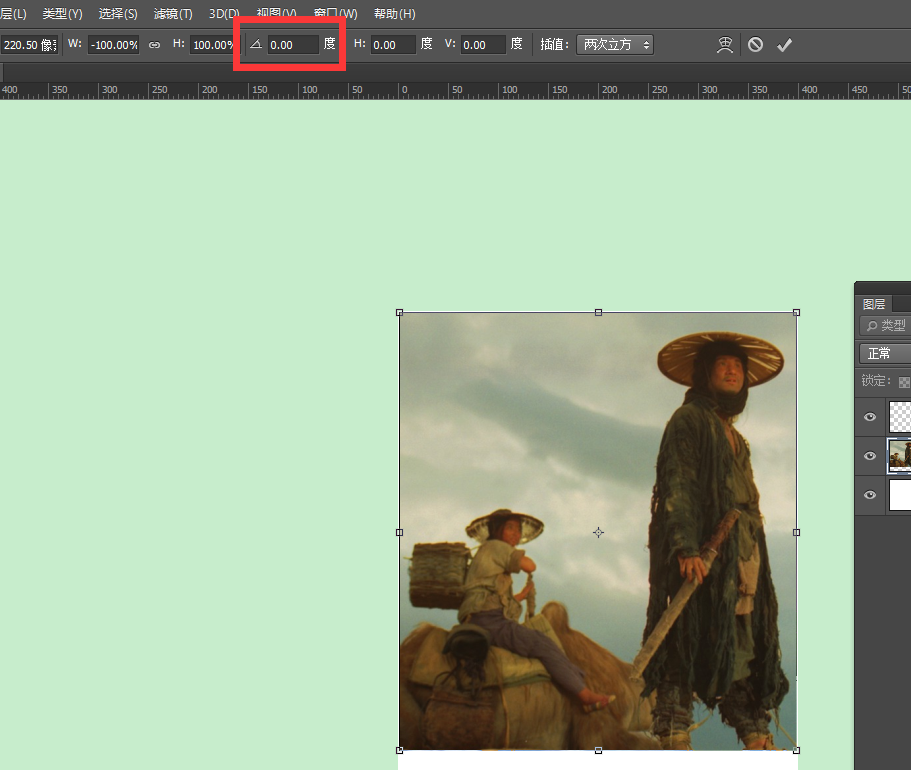The image size is (911, 770).
Task: Click the right-middle transform handle
Action: 797,532
